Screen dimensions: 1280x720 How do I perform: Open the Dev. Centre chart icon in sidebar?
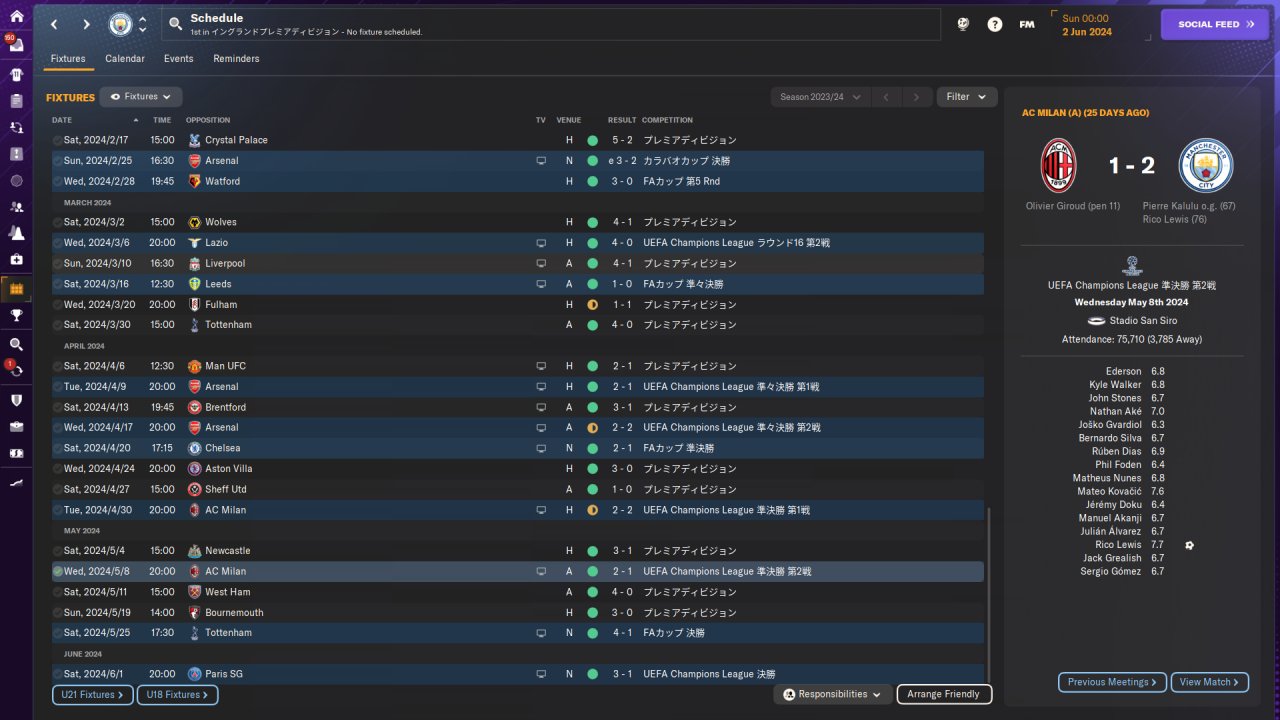click(x=16, y=482)
